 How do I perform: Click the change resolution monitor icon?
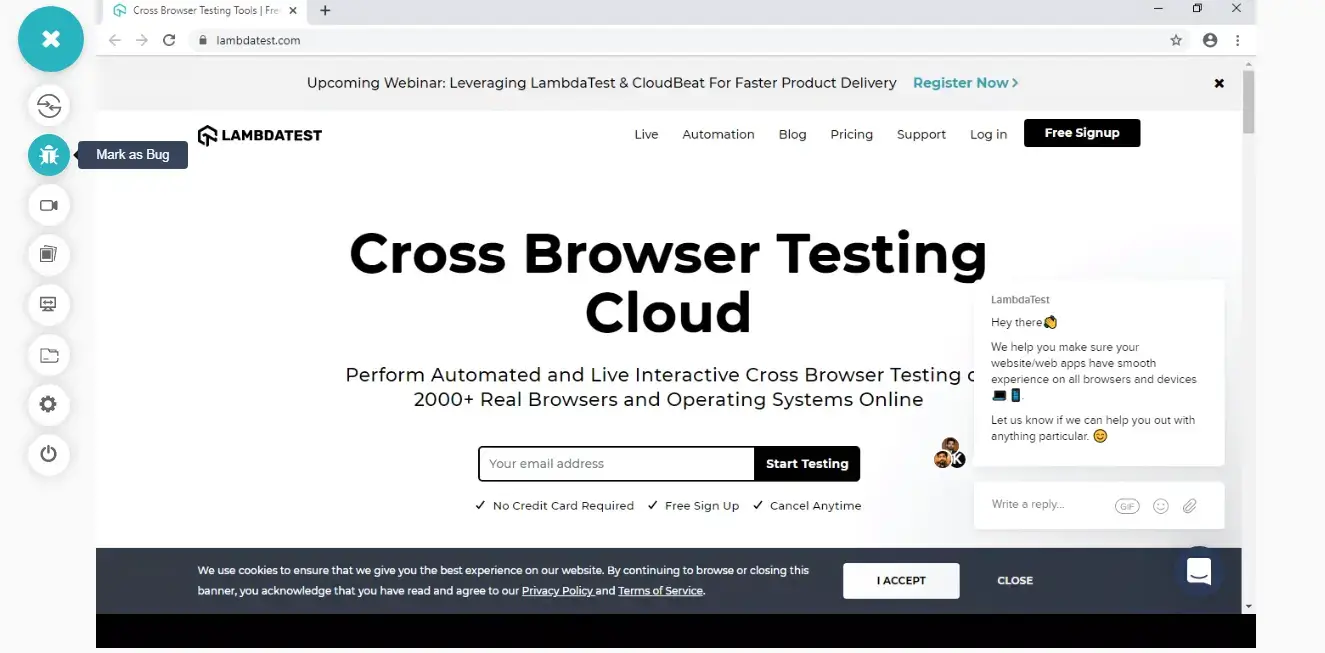click(49, 304)
